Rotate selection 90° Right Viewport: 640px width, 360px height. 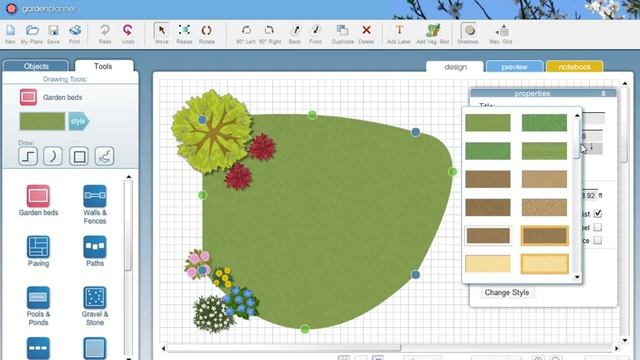coord(269,34)
